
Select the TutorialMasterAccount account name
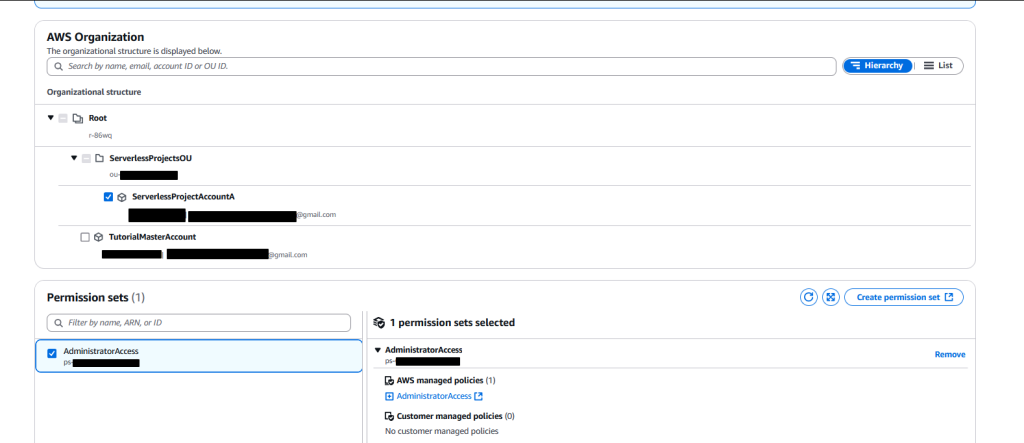152,237
